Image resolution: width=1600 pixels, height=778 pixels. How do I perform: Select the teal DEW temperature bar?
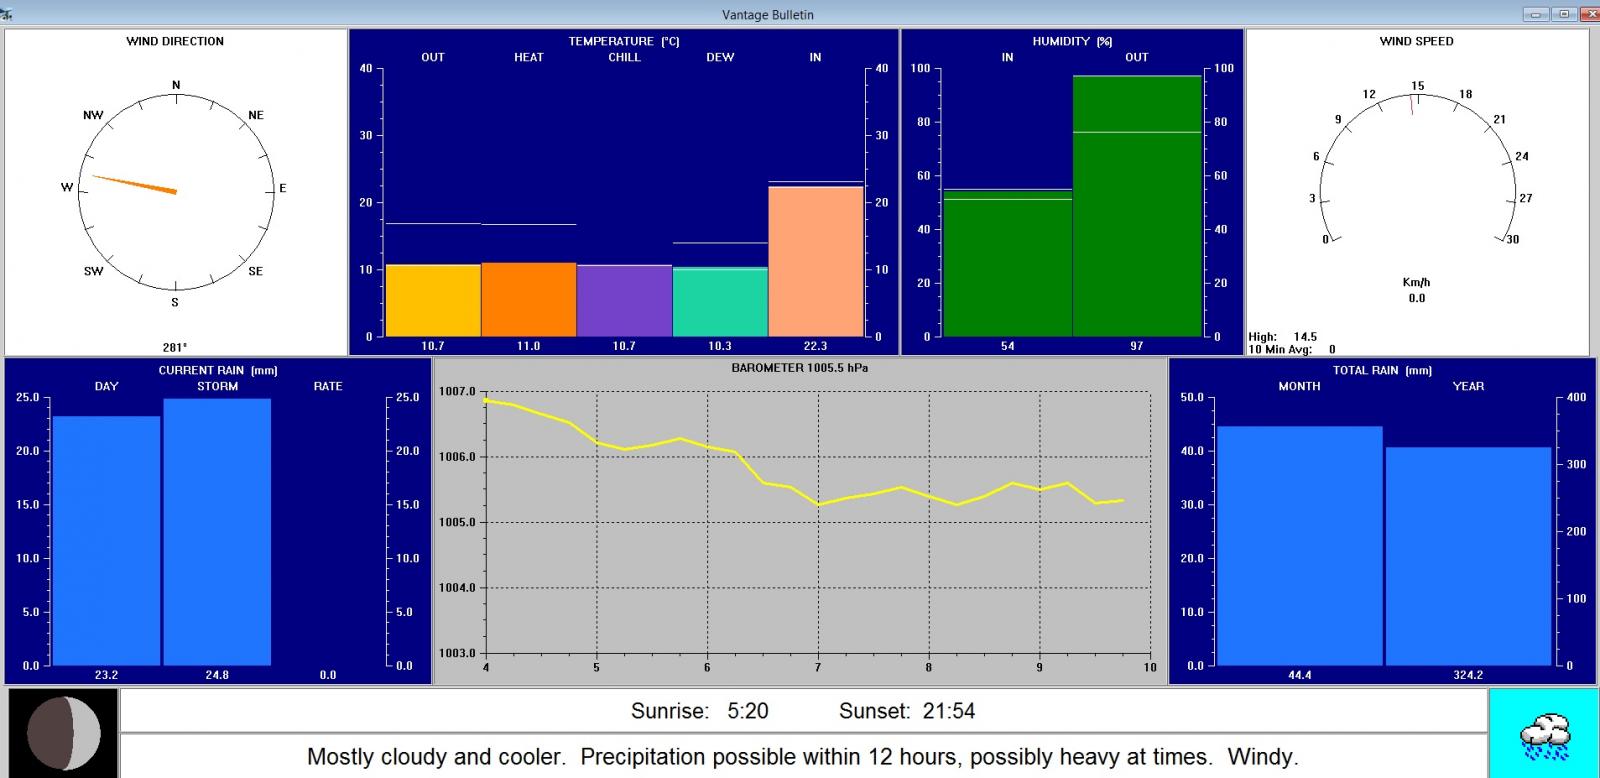pyautogui.click(x=720, y=302)
